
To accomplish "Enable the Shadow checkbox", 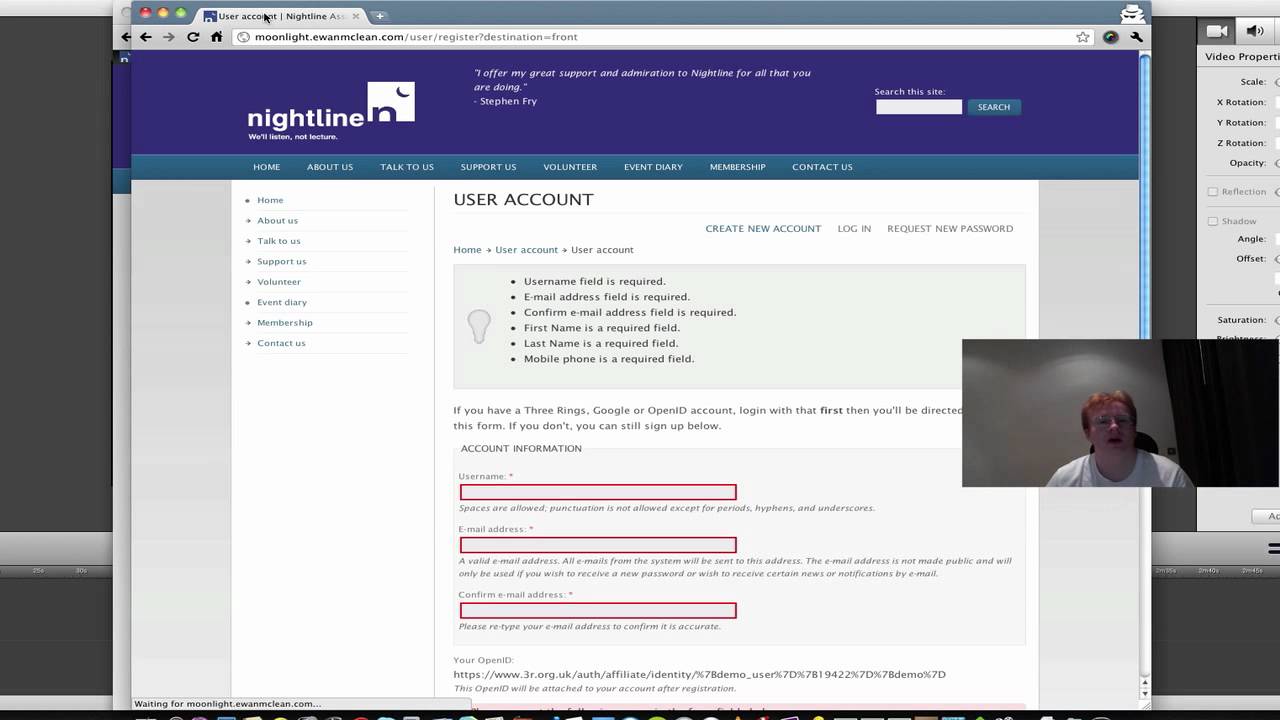I will pos(1213,221).
